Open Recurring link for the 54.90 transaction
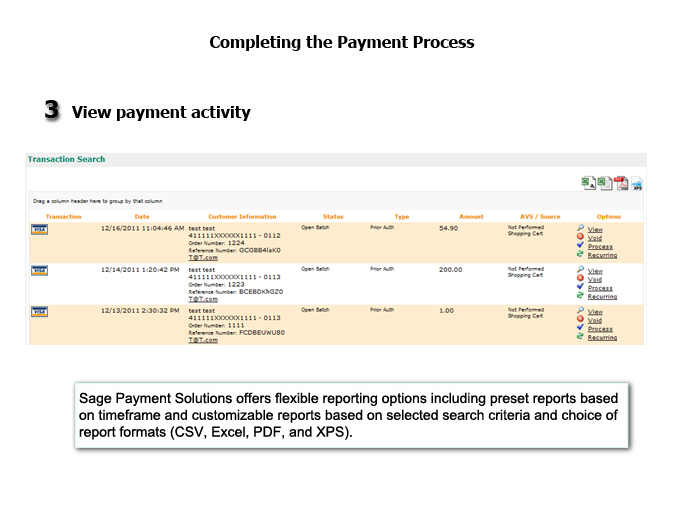The height and width of the screenshot is (505, 675). (602, 255)
